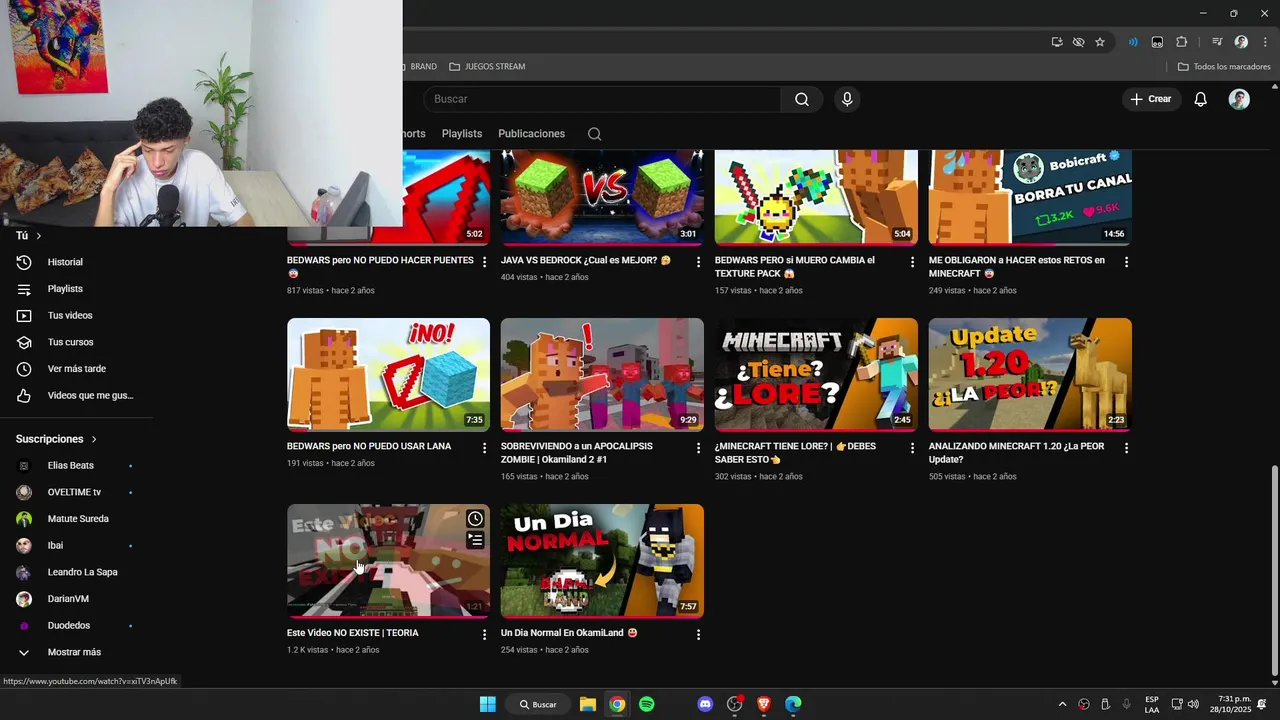
Task: Play Un Dia Normal video thumbnail
Action: point(602,561)
